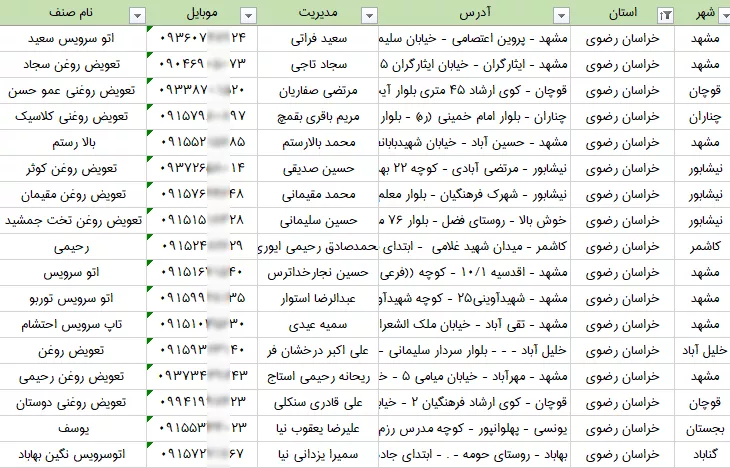Select manager cell ریحانه رحیمی استاج
This screenshot has height=468, width=730.
coord(318,377)
